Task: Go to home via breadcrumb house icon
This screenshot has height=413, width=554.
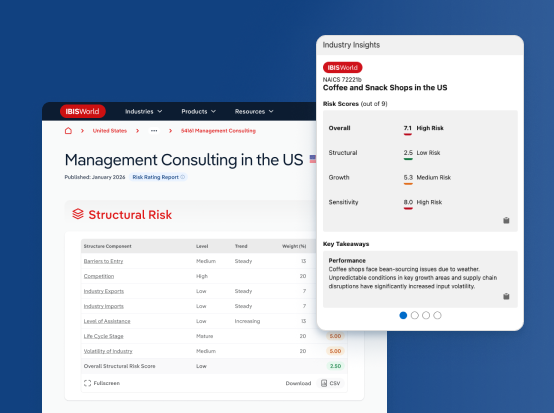Action: [68, 131]
